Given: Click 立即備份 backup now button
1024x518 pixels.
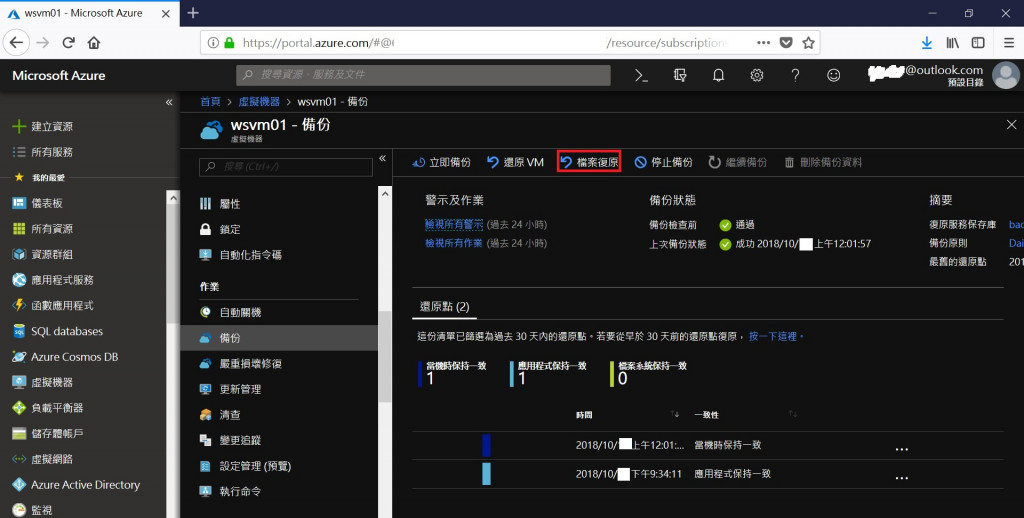Looking at the screenshot, I should 441,163.
